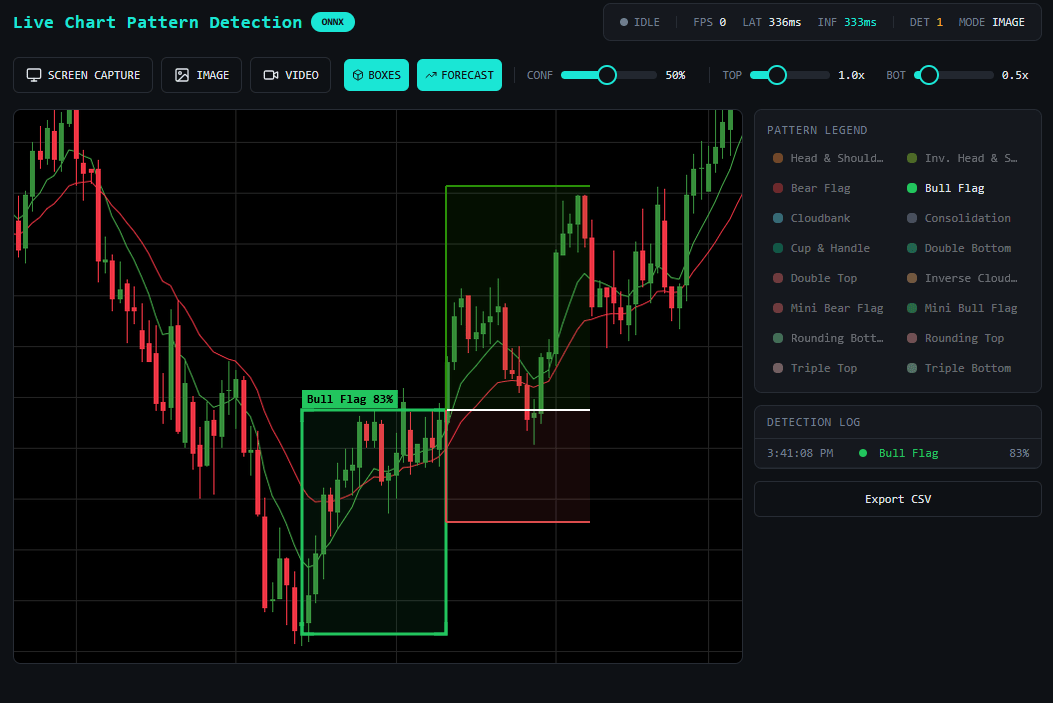
Task: Click the Forecast trend arrow icon
Action: click(430, 75)
